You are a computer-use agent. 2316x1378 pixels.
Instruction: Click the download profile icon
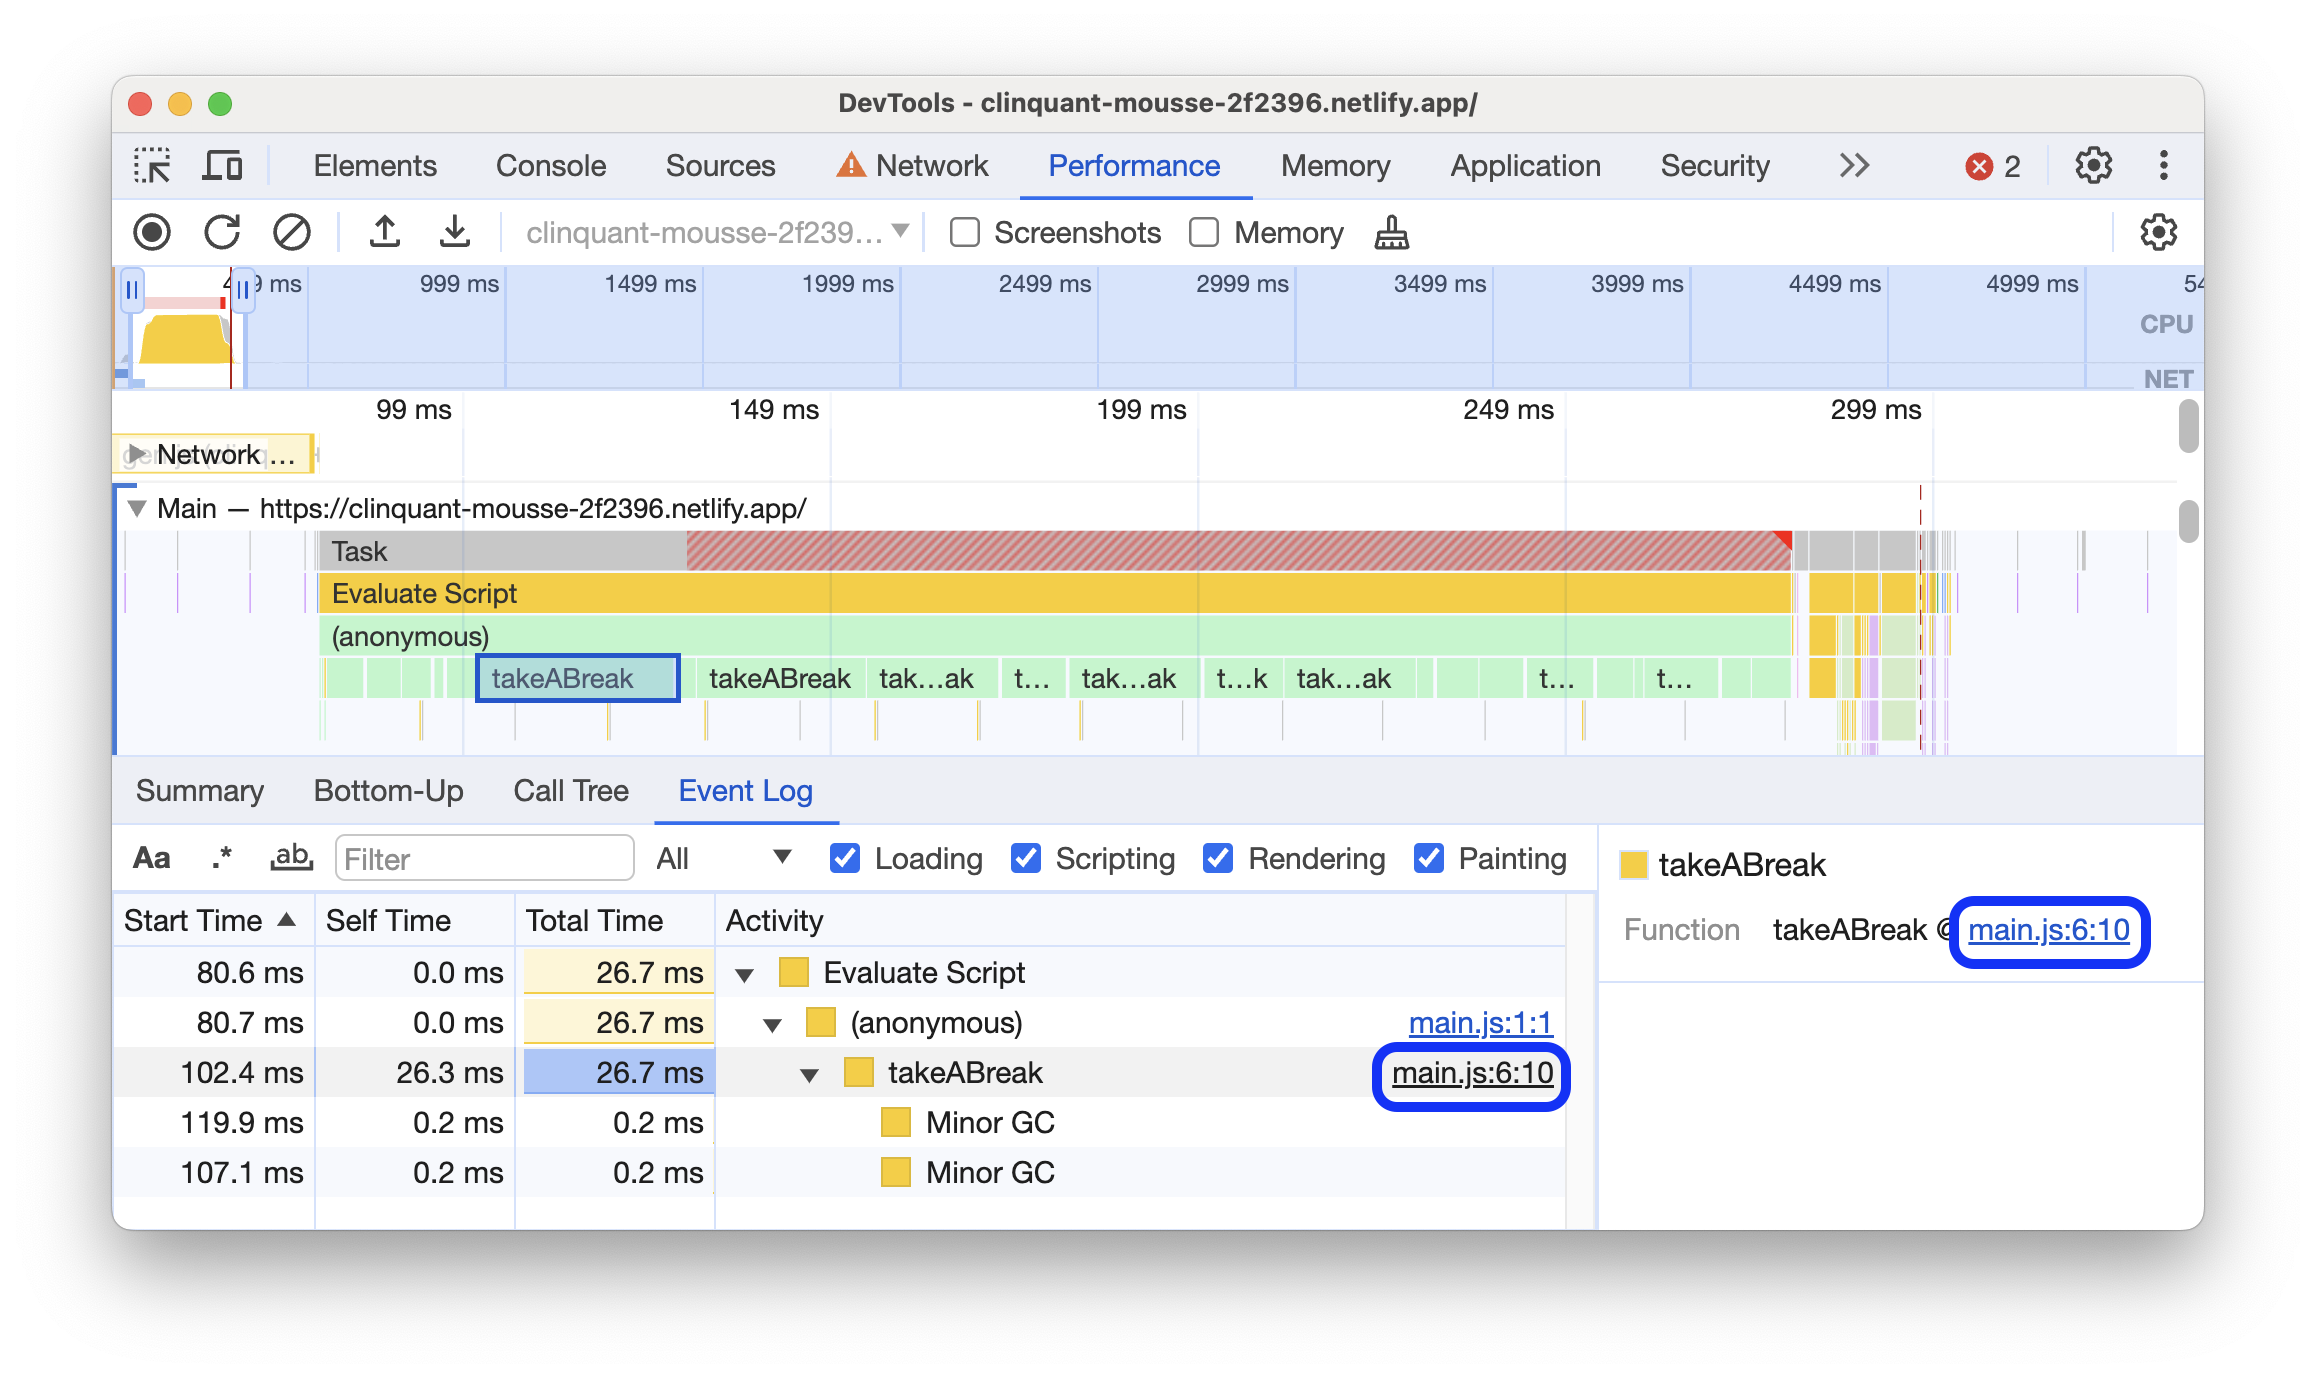point(453,231)
